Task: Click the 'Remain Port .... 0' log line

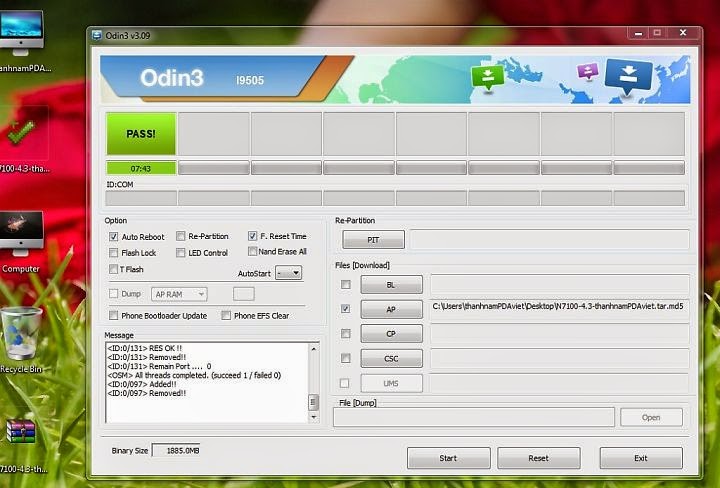Action: point(159,366)
